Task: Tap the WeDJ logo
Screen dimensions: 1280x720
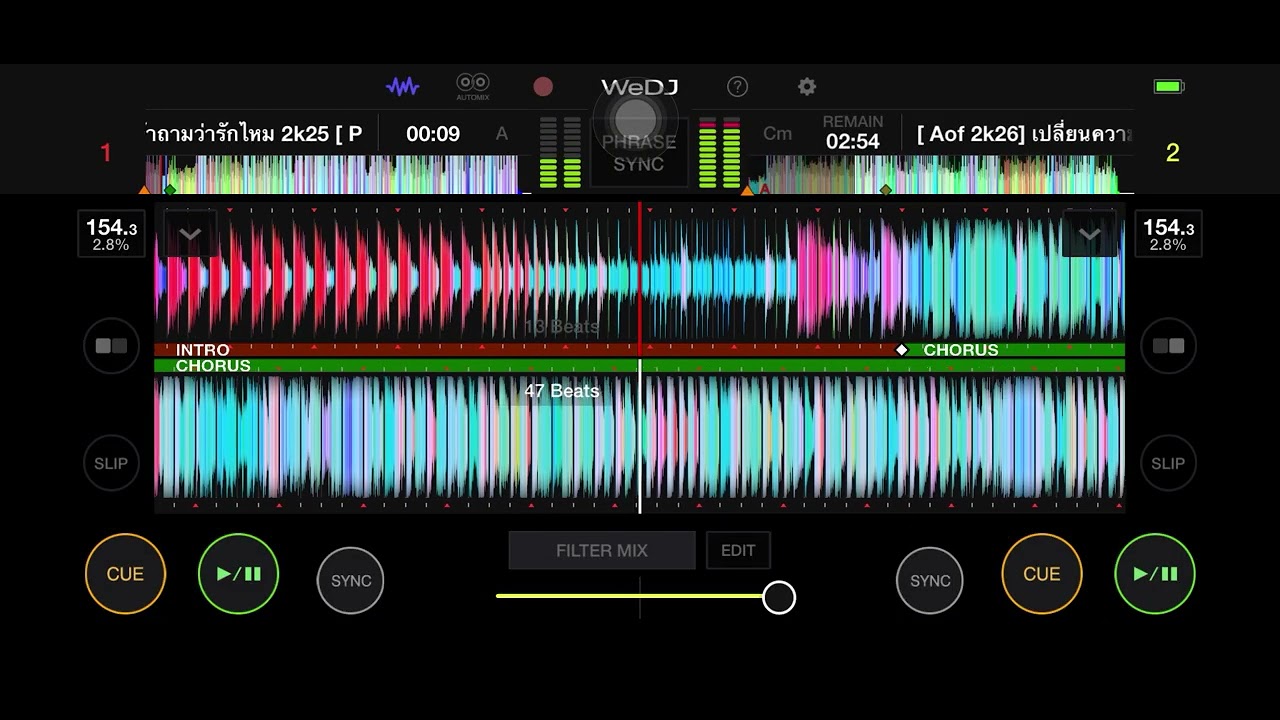Action: pos(639,87)
